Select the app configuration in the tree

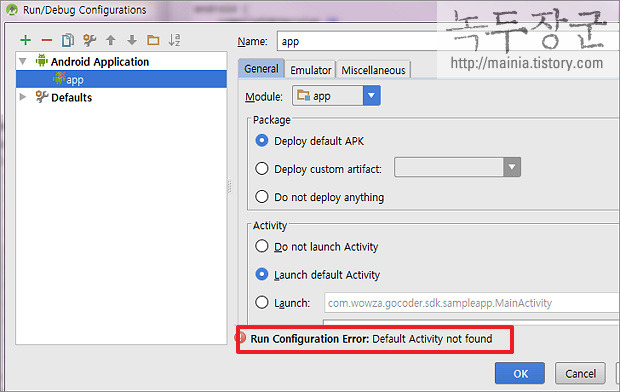[x=121, y=79]
